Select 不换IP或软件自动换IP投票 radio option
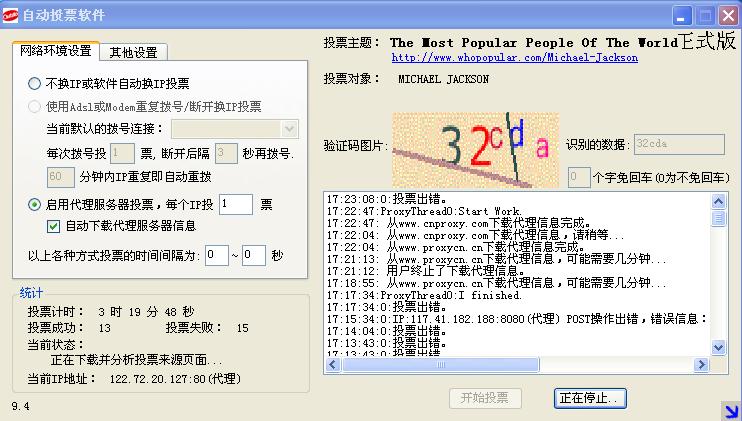Viewport: 742px width, 421px height. coord(34,84)
